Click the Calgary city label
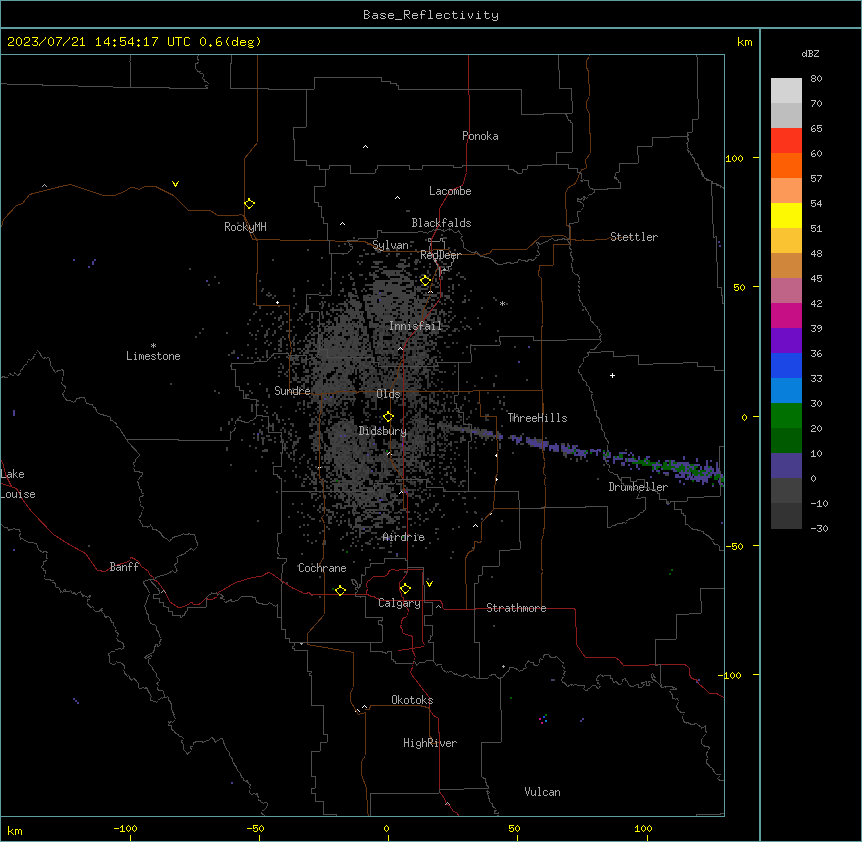Viewport: 862px width, 842px height. click(399, 603)
